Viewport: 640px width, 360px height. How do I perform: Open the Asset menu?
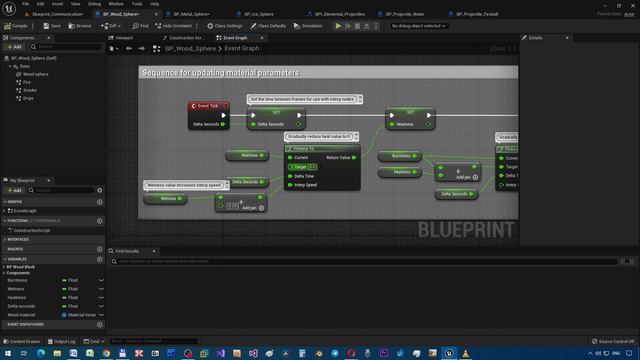pyautogui.click(x=57, y=4)
